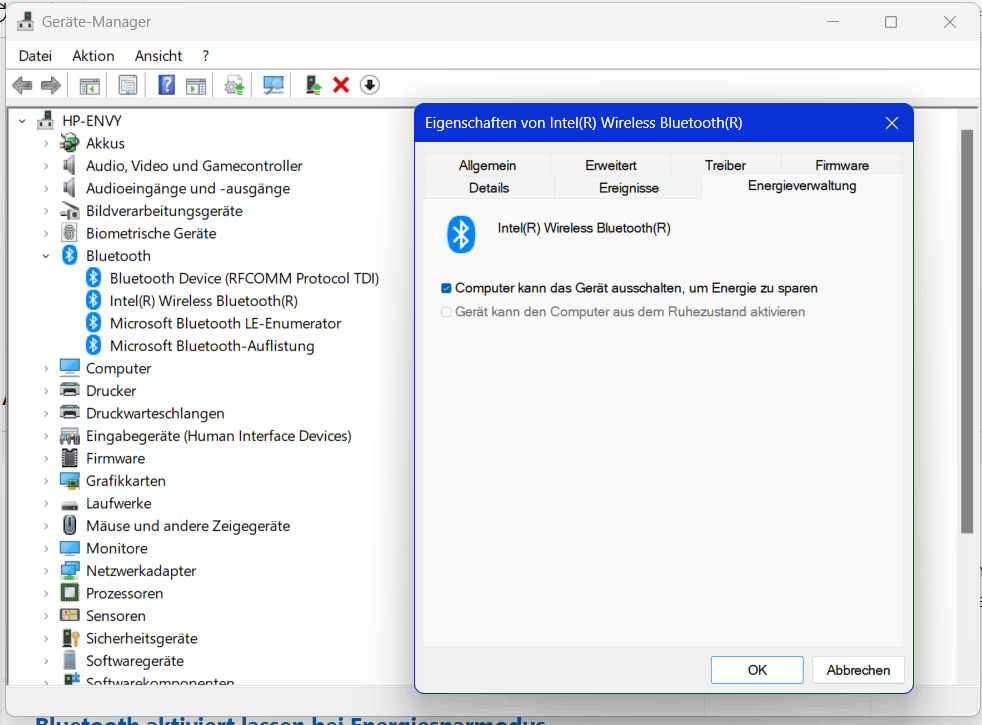
Task: Click the Abbrechen button
Action: pyautogui.click(x=858, y=670)
